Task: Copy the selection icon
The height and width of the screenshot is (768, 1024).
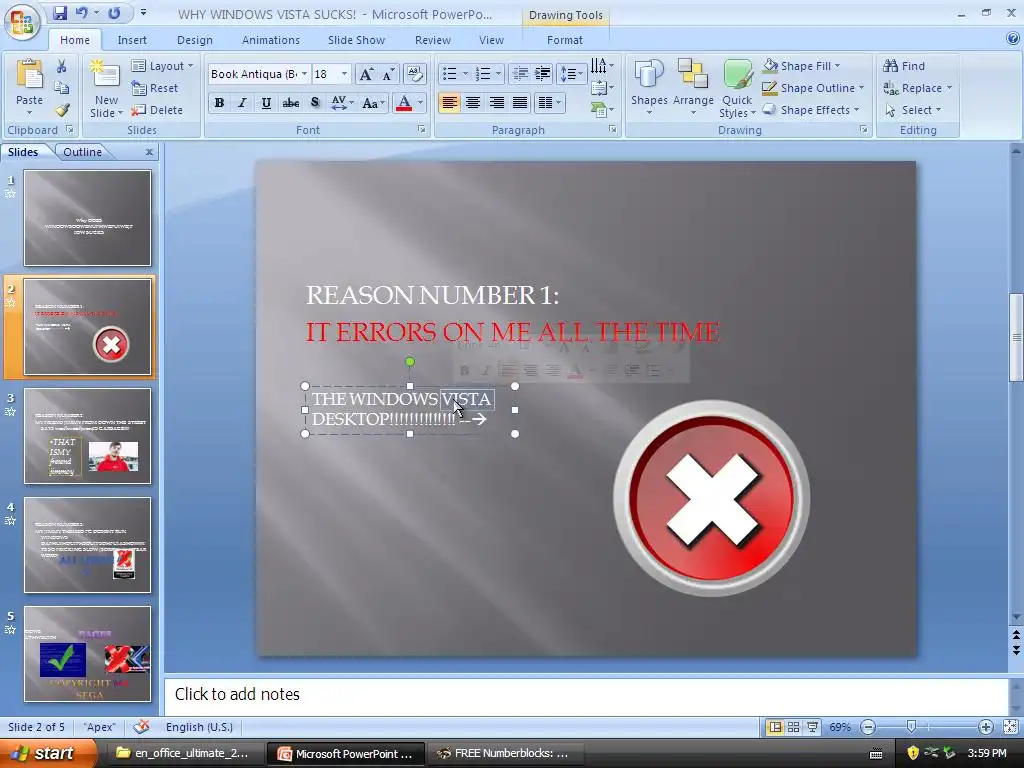Action: (x=61, y=88)
